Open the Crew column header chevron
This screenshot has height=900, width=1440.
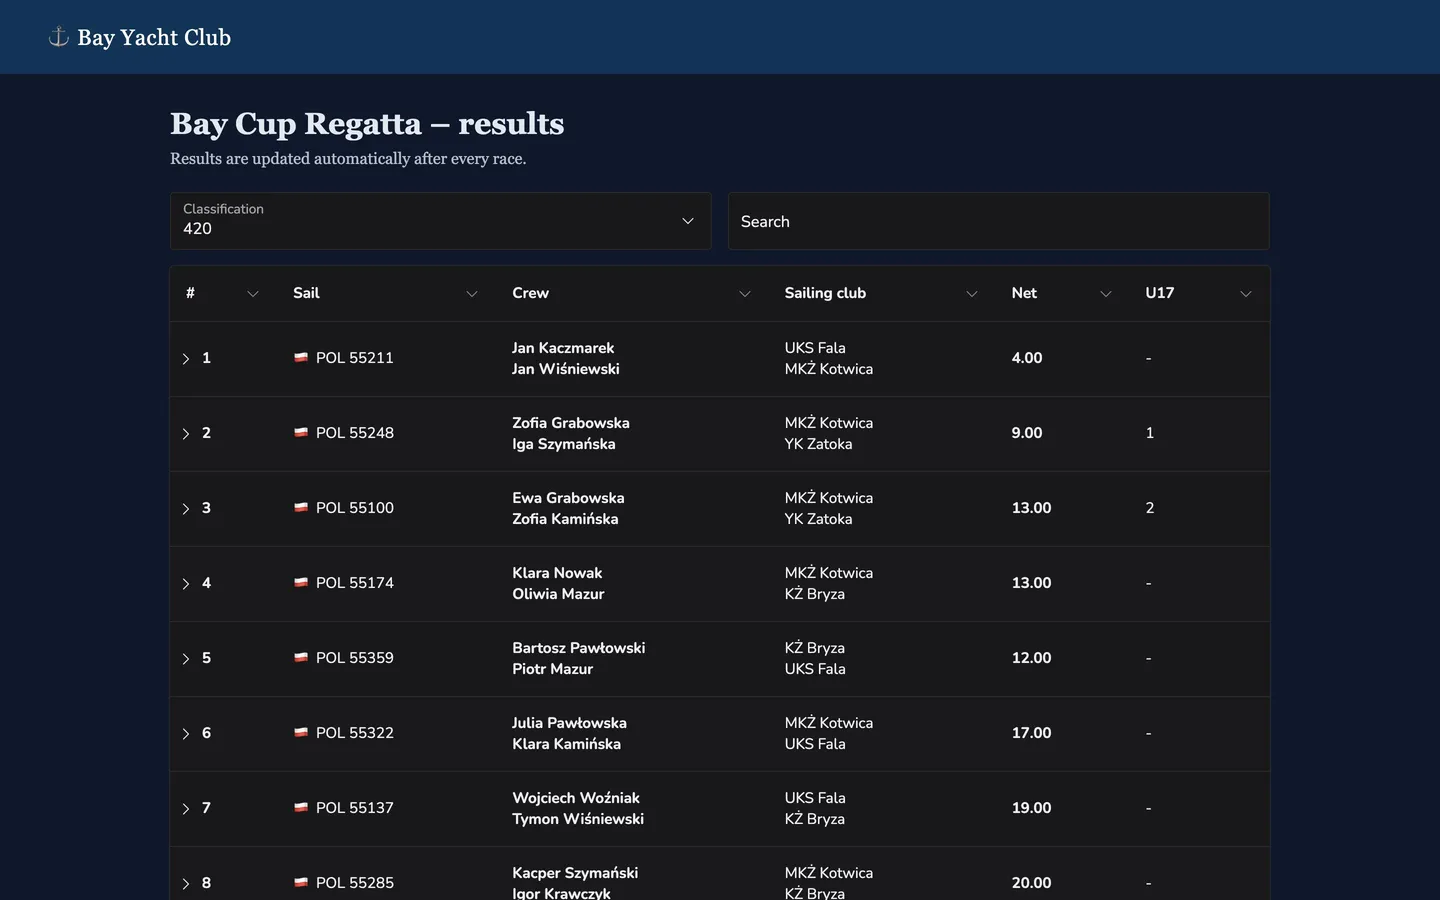coord(745,293)
